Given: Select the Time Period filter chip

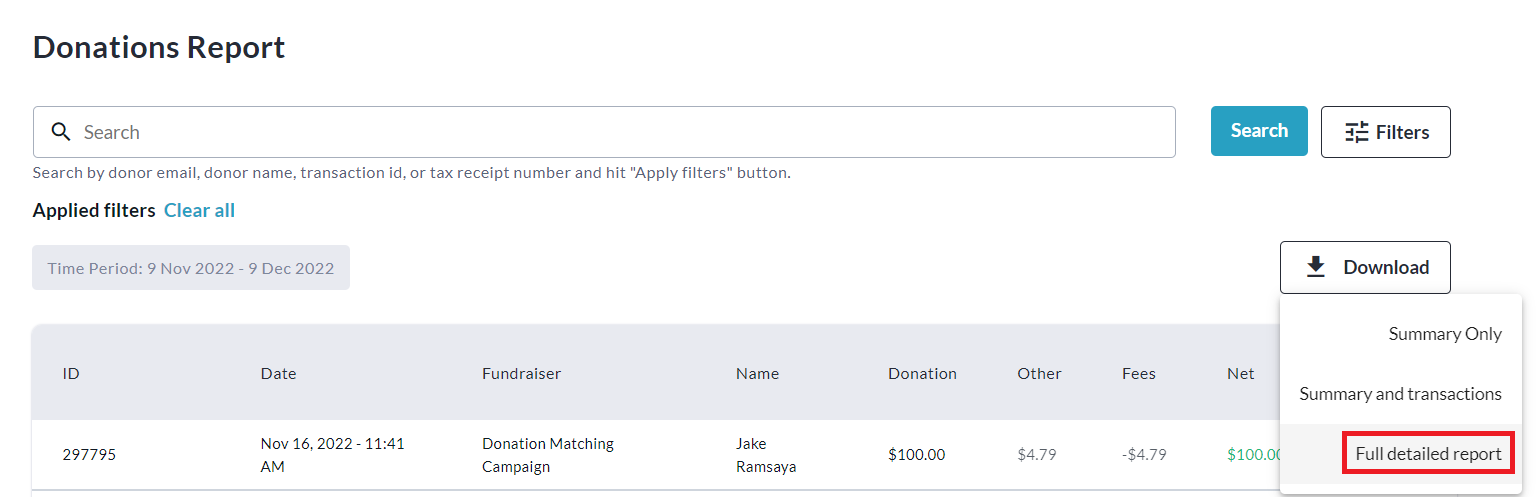Looking at the screenshot, I should coord(191,268).
